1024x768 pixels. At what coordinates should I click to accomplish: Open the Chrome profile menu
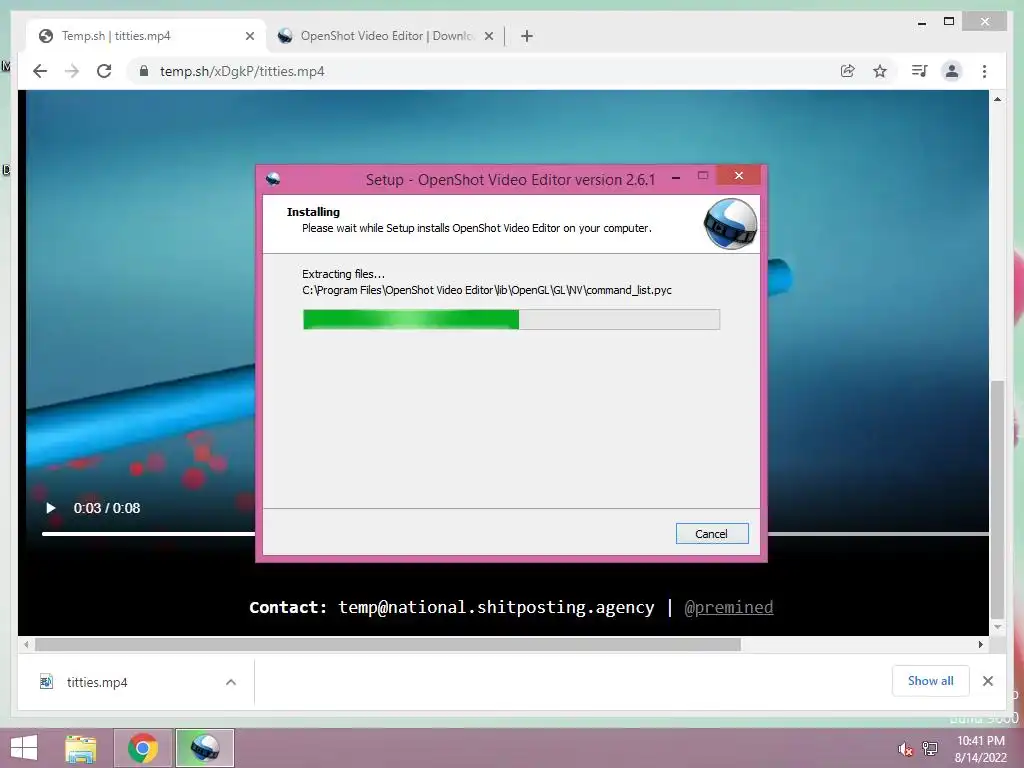tap(952, 71)
